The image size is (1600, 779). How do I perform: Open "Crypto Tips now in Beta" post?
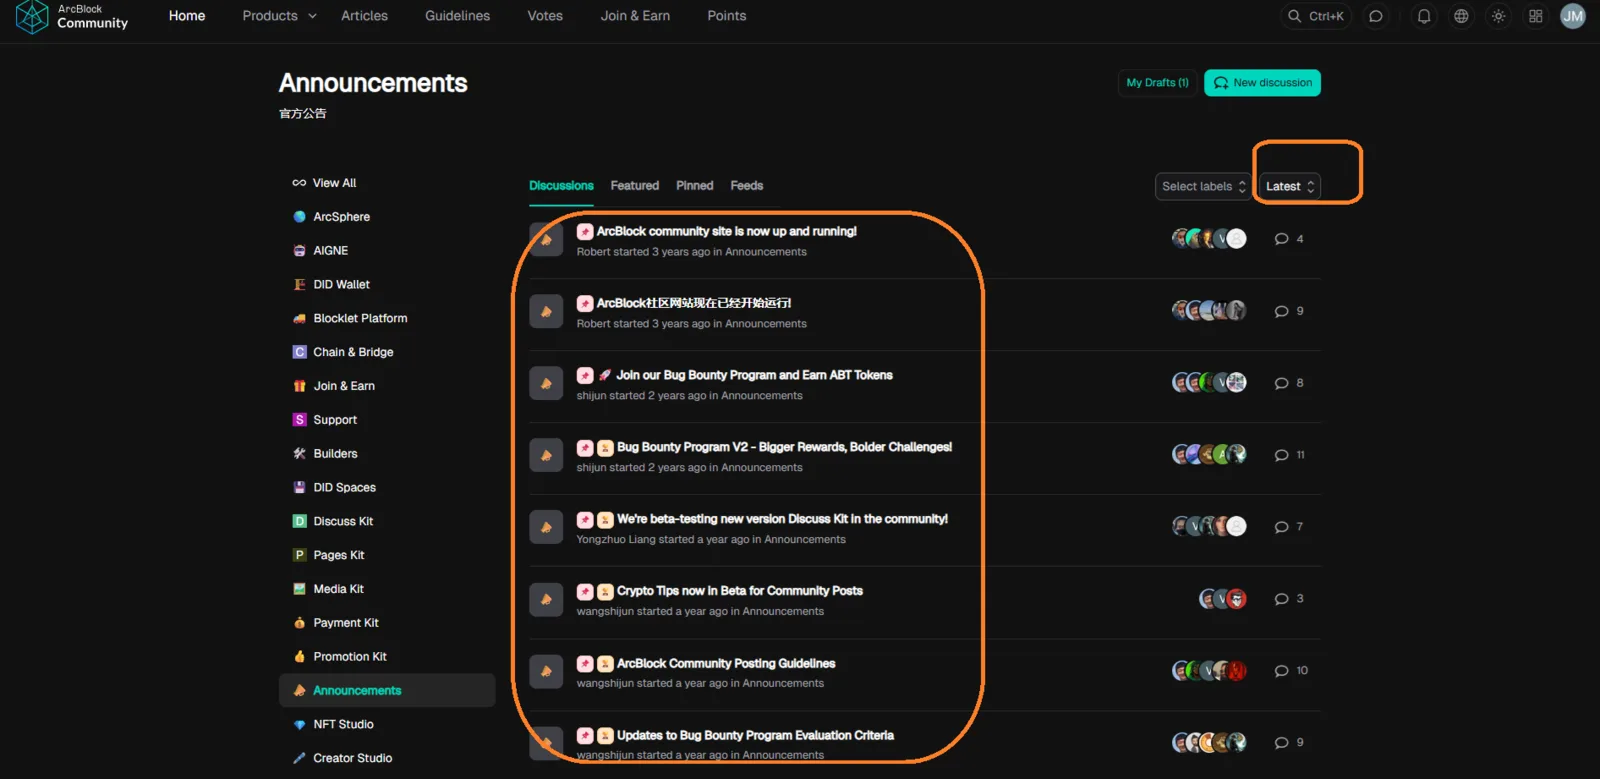tap(740, 592)
